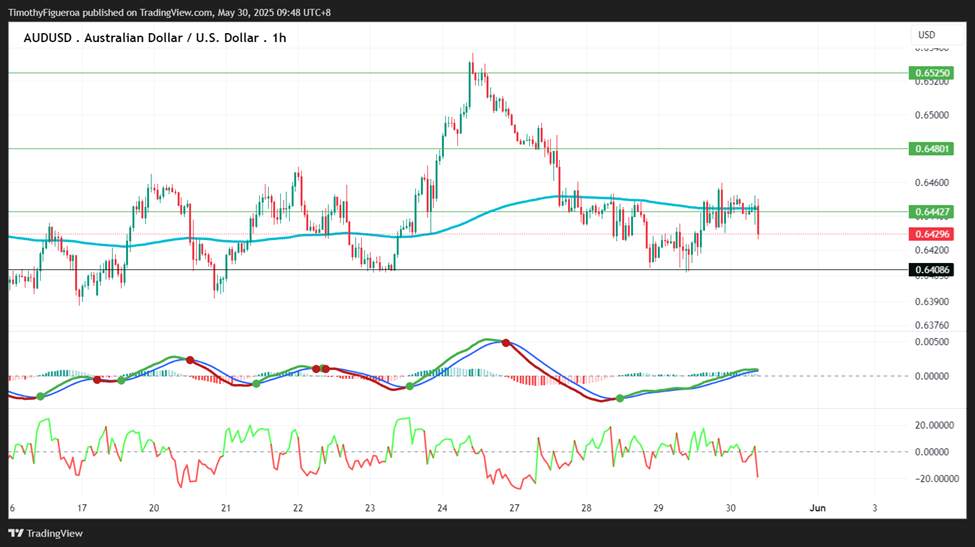
Task: Click the date label 22 on time axis
Action: pyautogui.click(x=298, y=508)
